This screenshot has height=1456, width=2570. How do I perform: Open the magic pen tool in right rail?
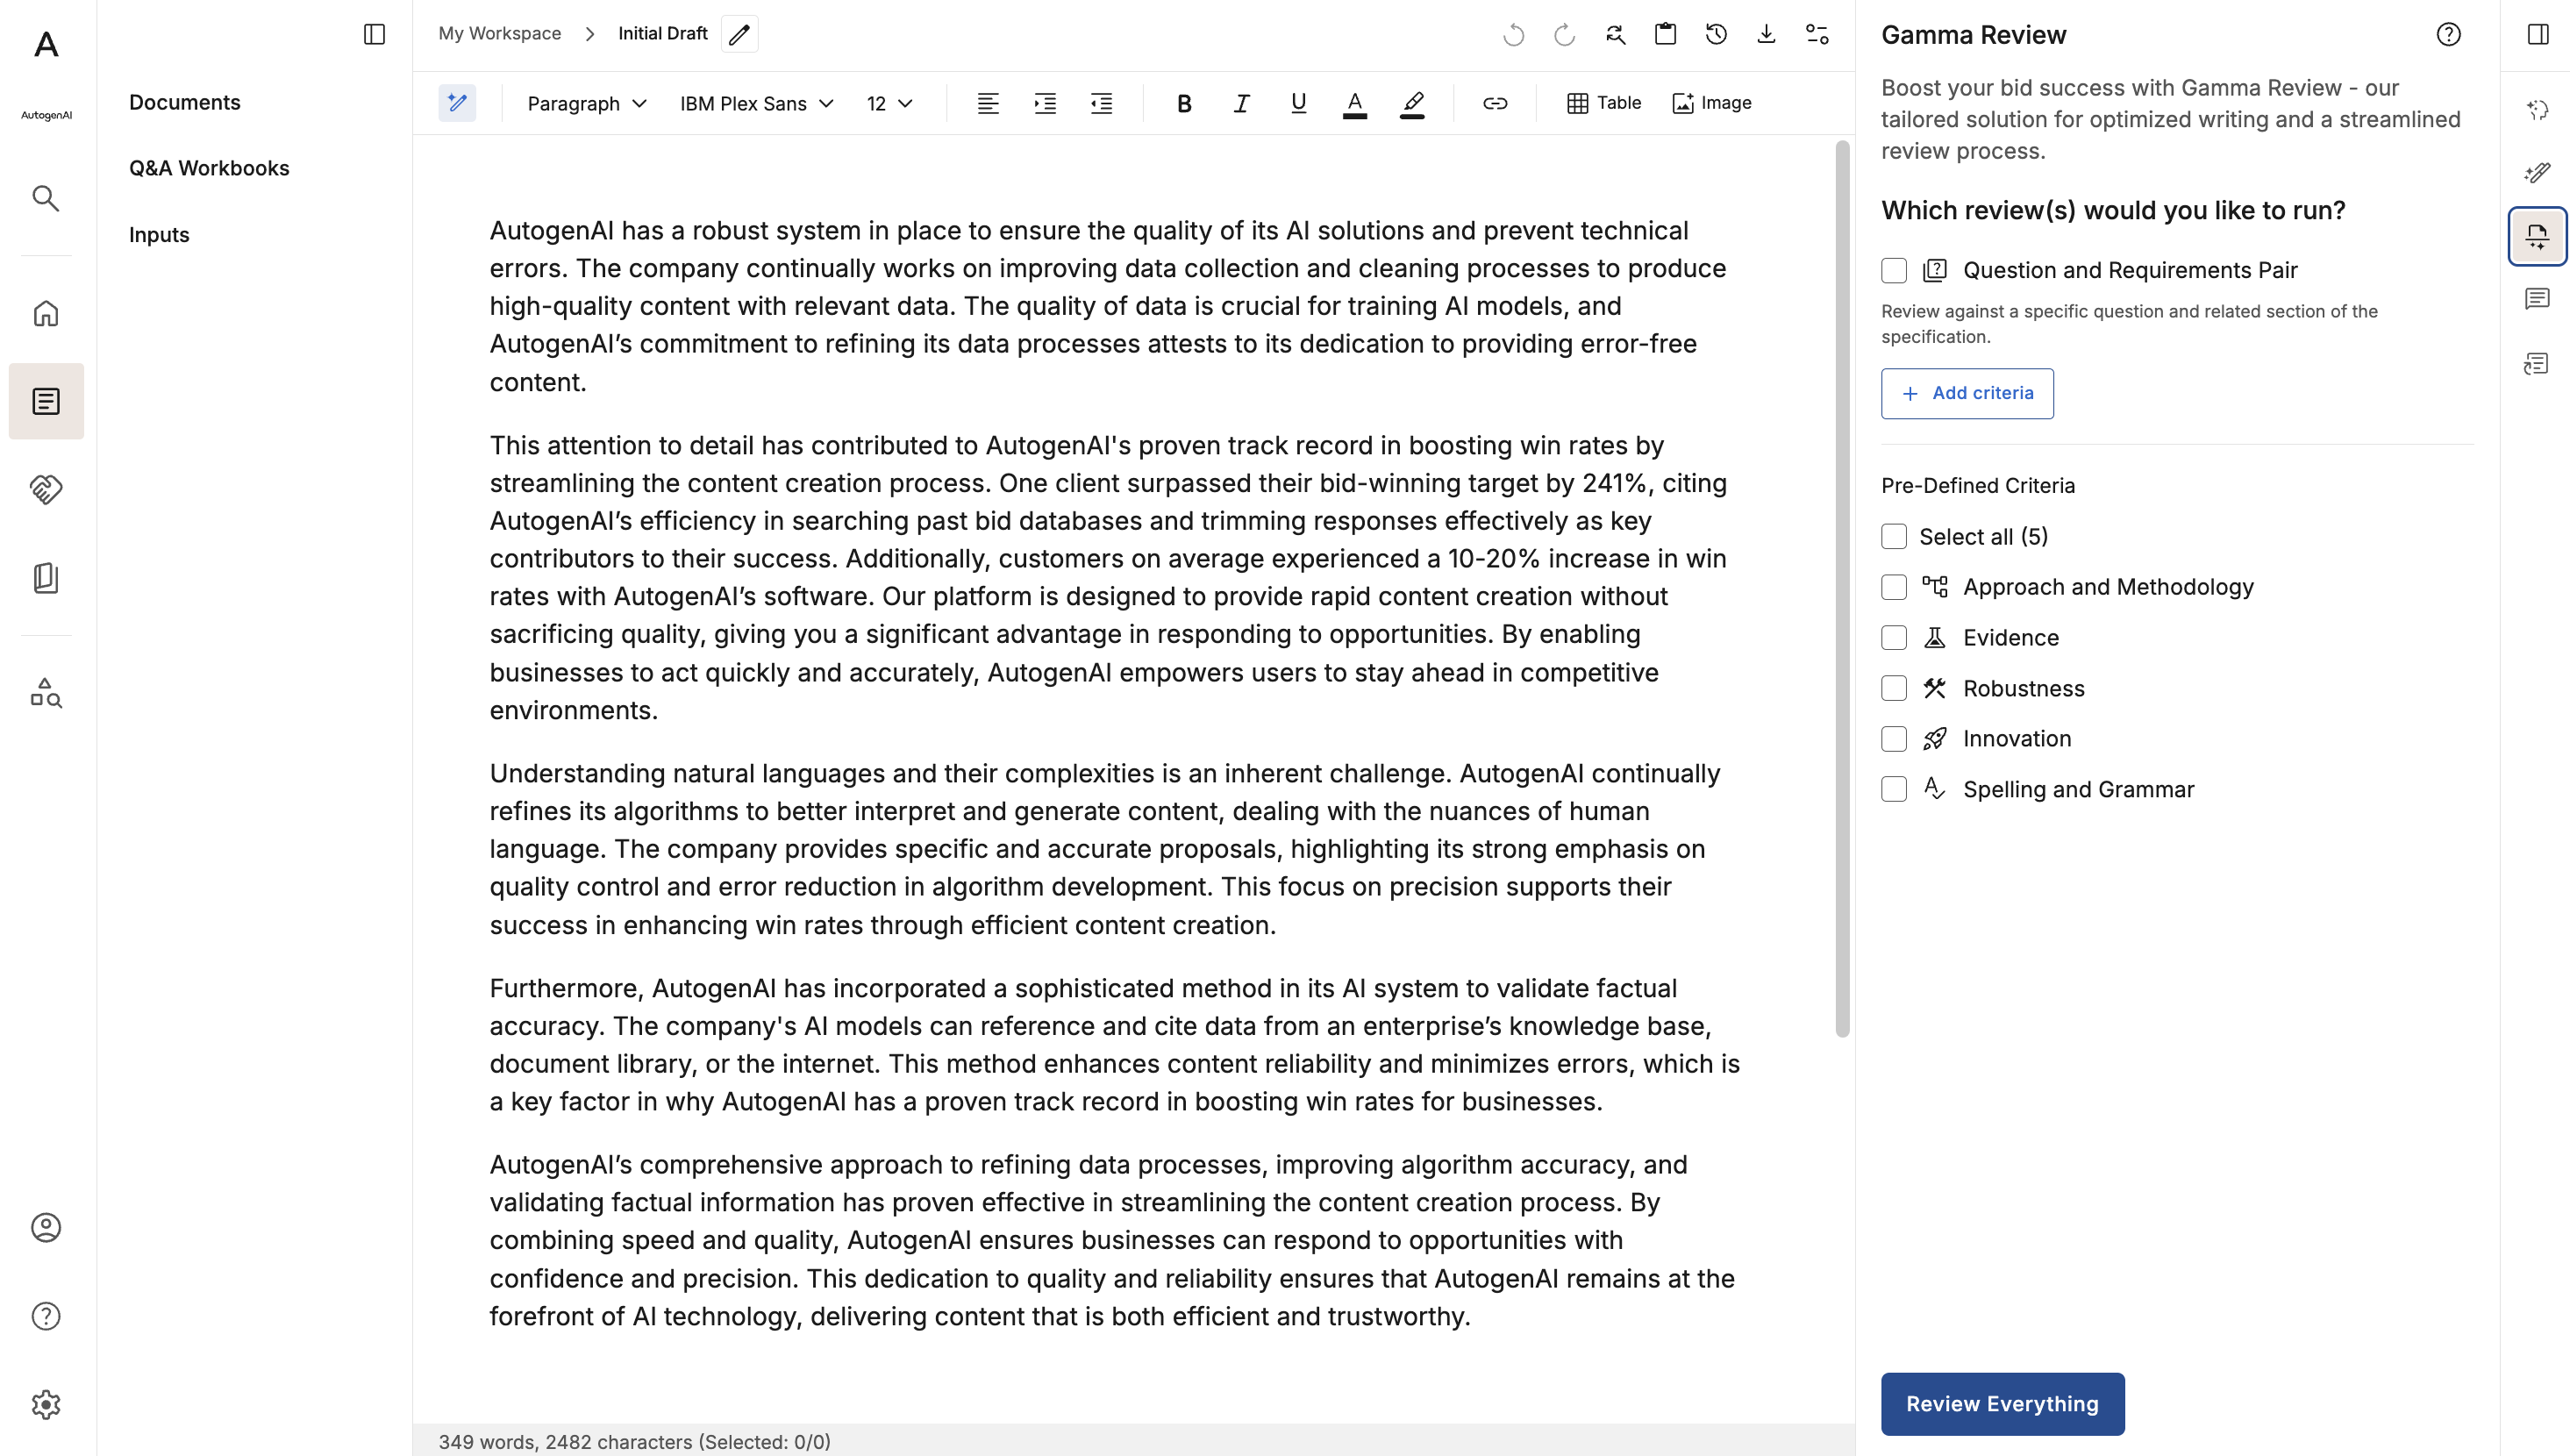[x=2537, y=173]
